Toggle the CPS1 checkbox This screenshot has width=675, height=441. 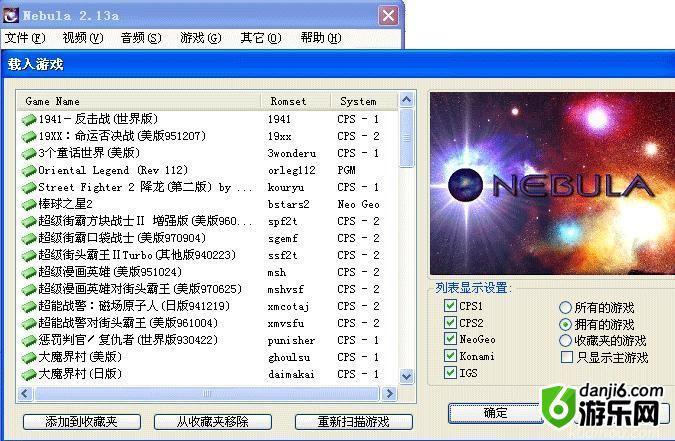[x=450, y=306]
